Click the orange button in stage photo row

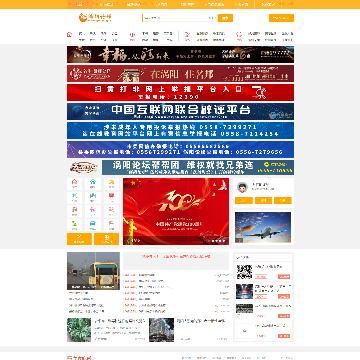coord(284,296)
